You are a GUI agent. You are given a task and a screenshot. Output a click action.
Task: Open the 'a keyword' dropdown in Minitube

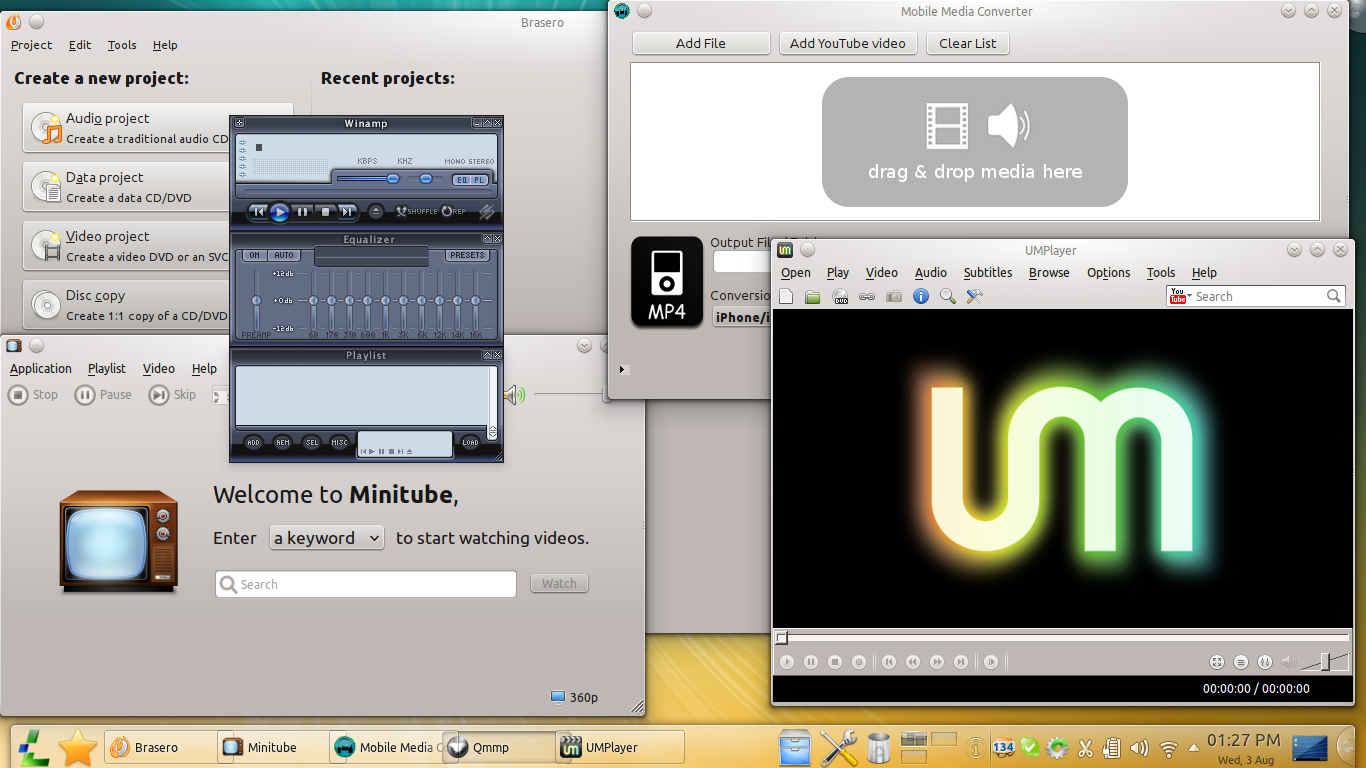tap(327, 538)
